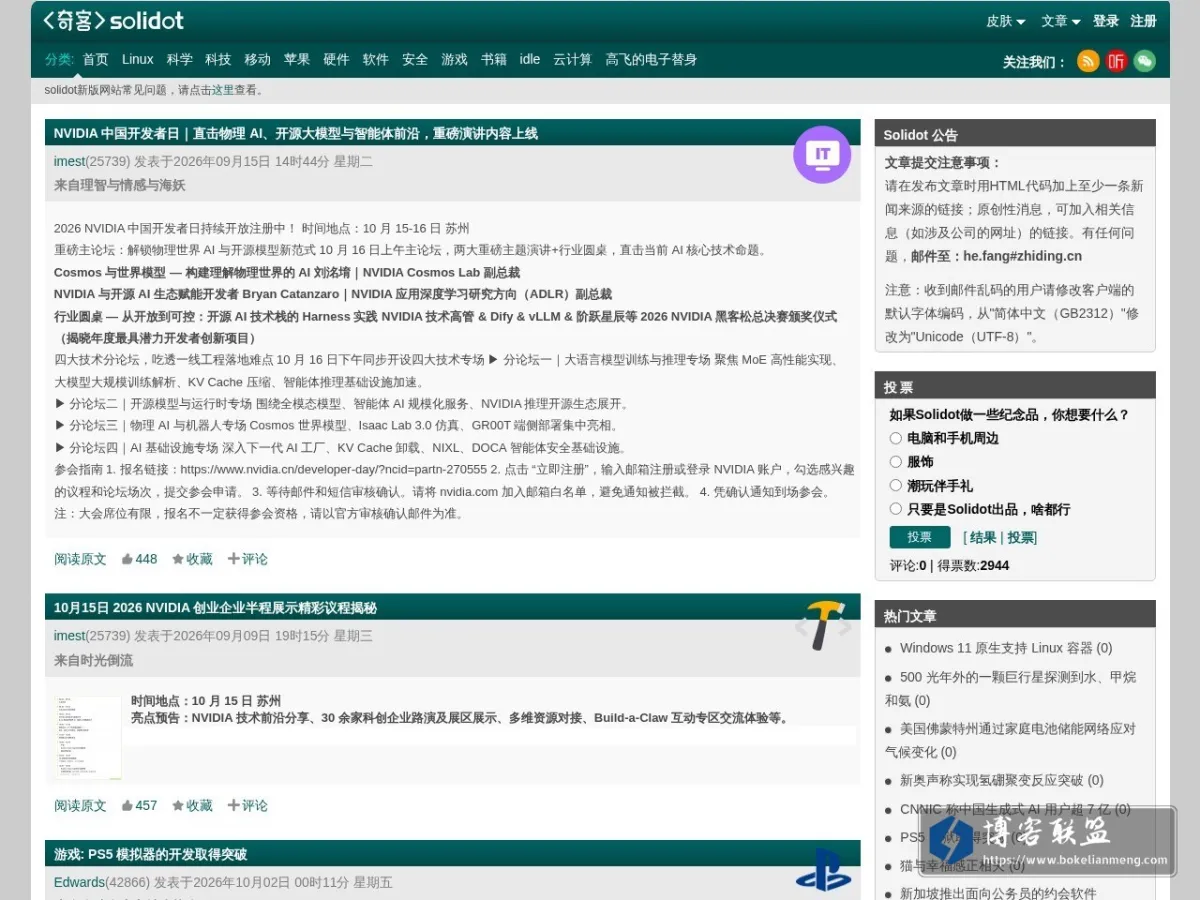Open 阅读原文 for NVIDIA 中国开发者日 article
The width and height of the screenshot is (1200, 900).
pyautogui.click(x=80, y=559)
